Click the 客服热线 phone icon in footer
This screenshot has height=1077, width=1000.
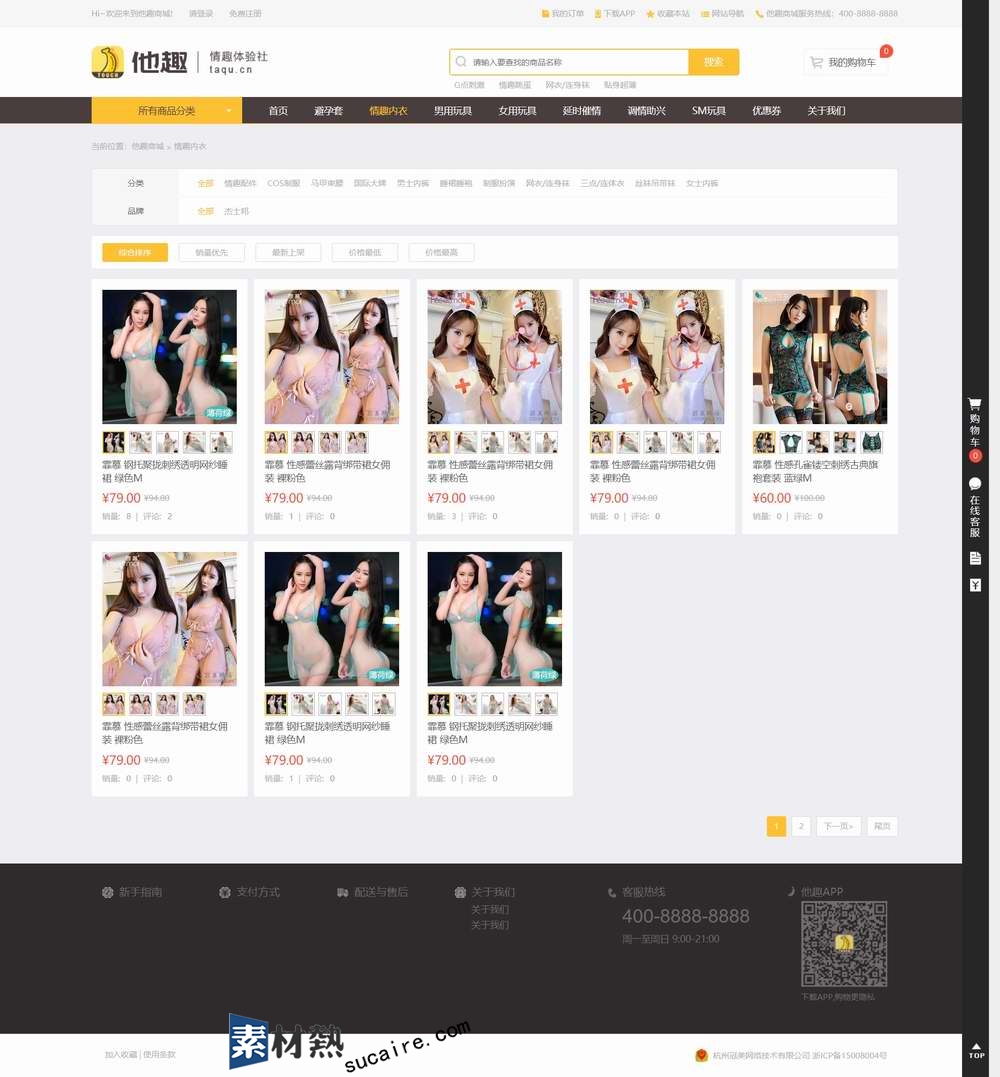coord(612,892)
